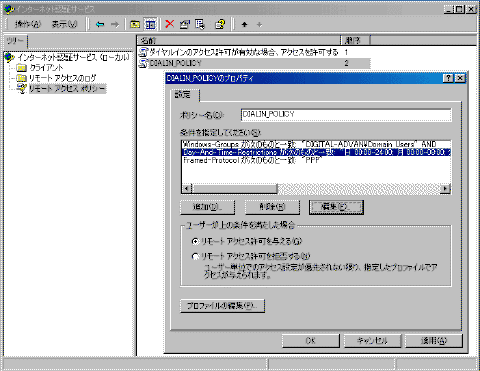Viewport: 480px width, 371px height.
Task: Click the grayed plus icon in toolbar
Action: click(x=259, y=24)
